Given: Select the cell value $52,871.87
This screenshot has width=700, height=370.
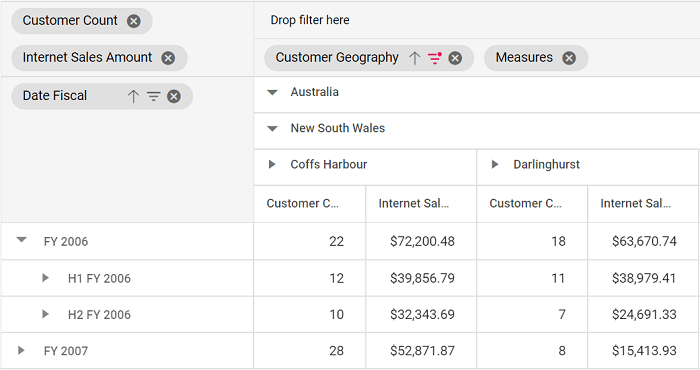Looking at the screenshot, I should 422,351.
